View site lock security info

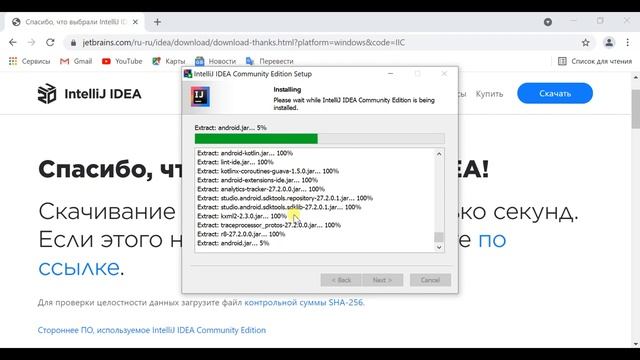point(73,42)
